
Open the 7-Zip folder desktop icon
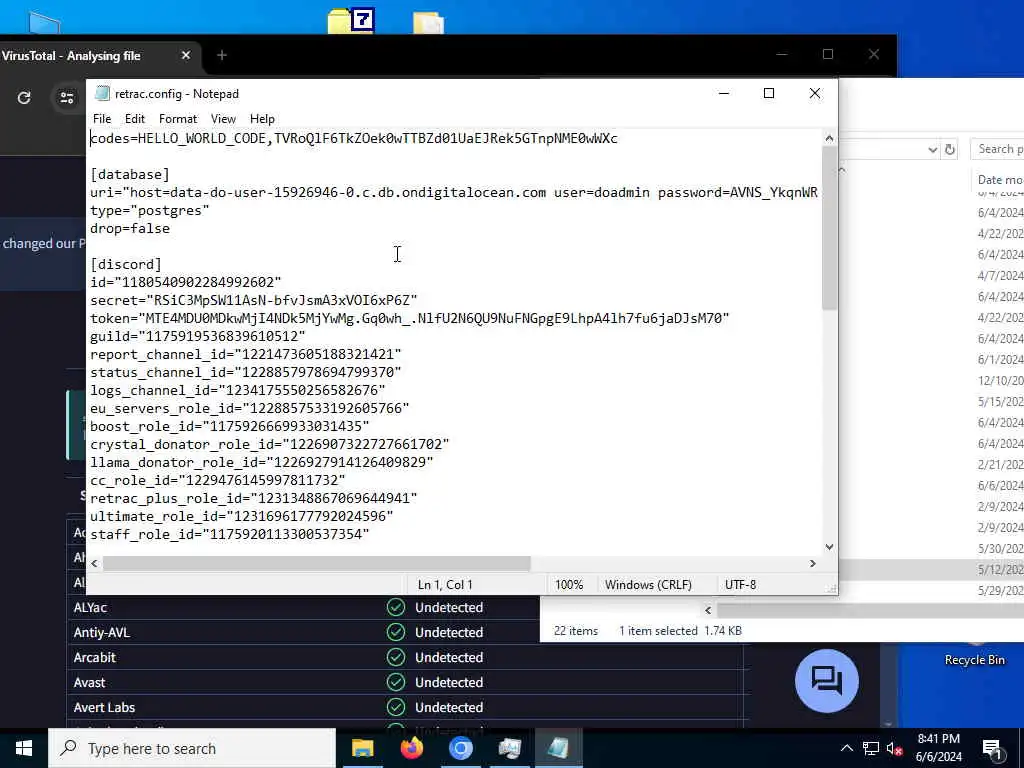click(351, 20)
